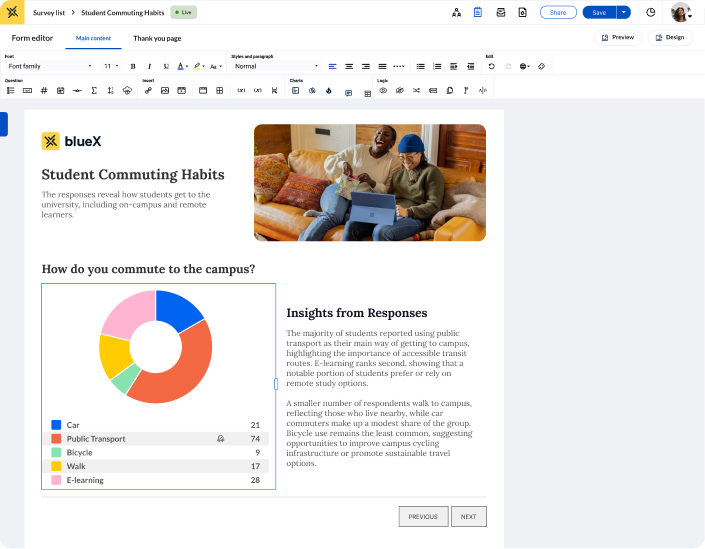Viewport: 705px width, 549px height.
Task: Open the form Preview
Action: tap(618, 38)
